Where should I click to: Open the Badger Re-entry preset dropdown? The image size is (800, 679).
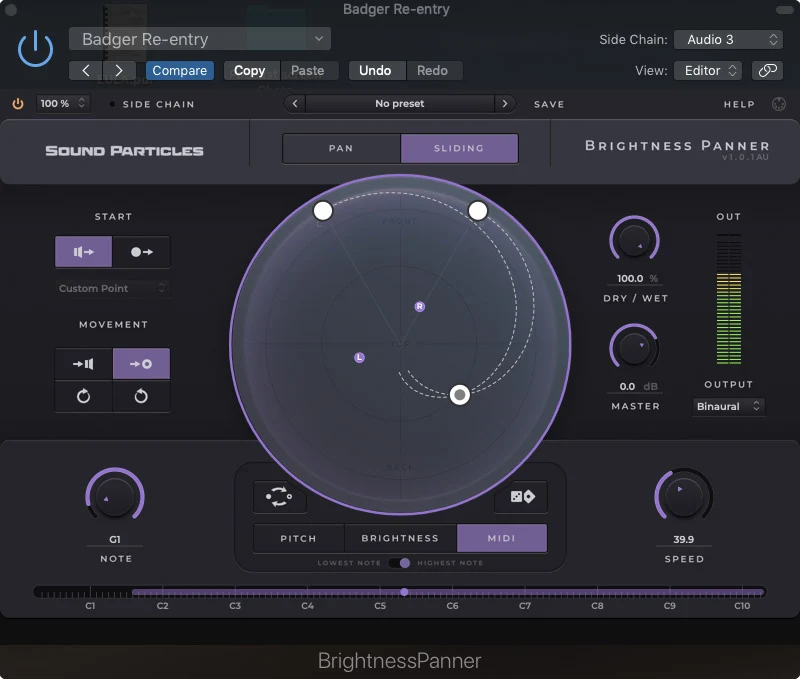[x=200, y=39]
